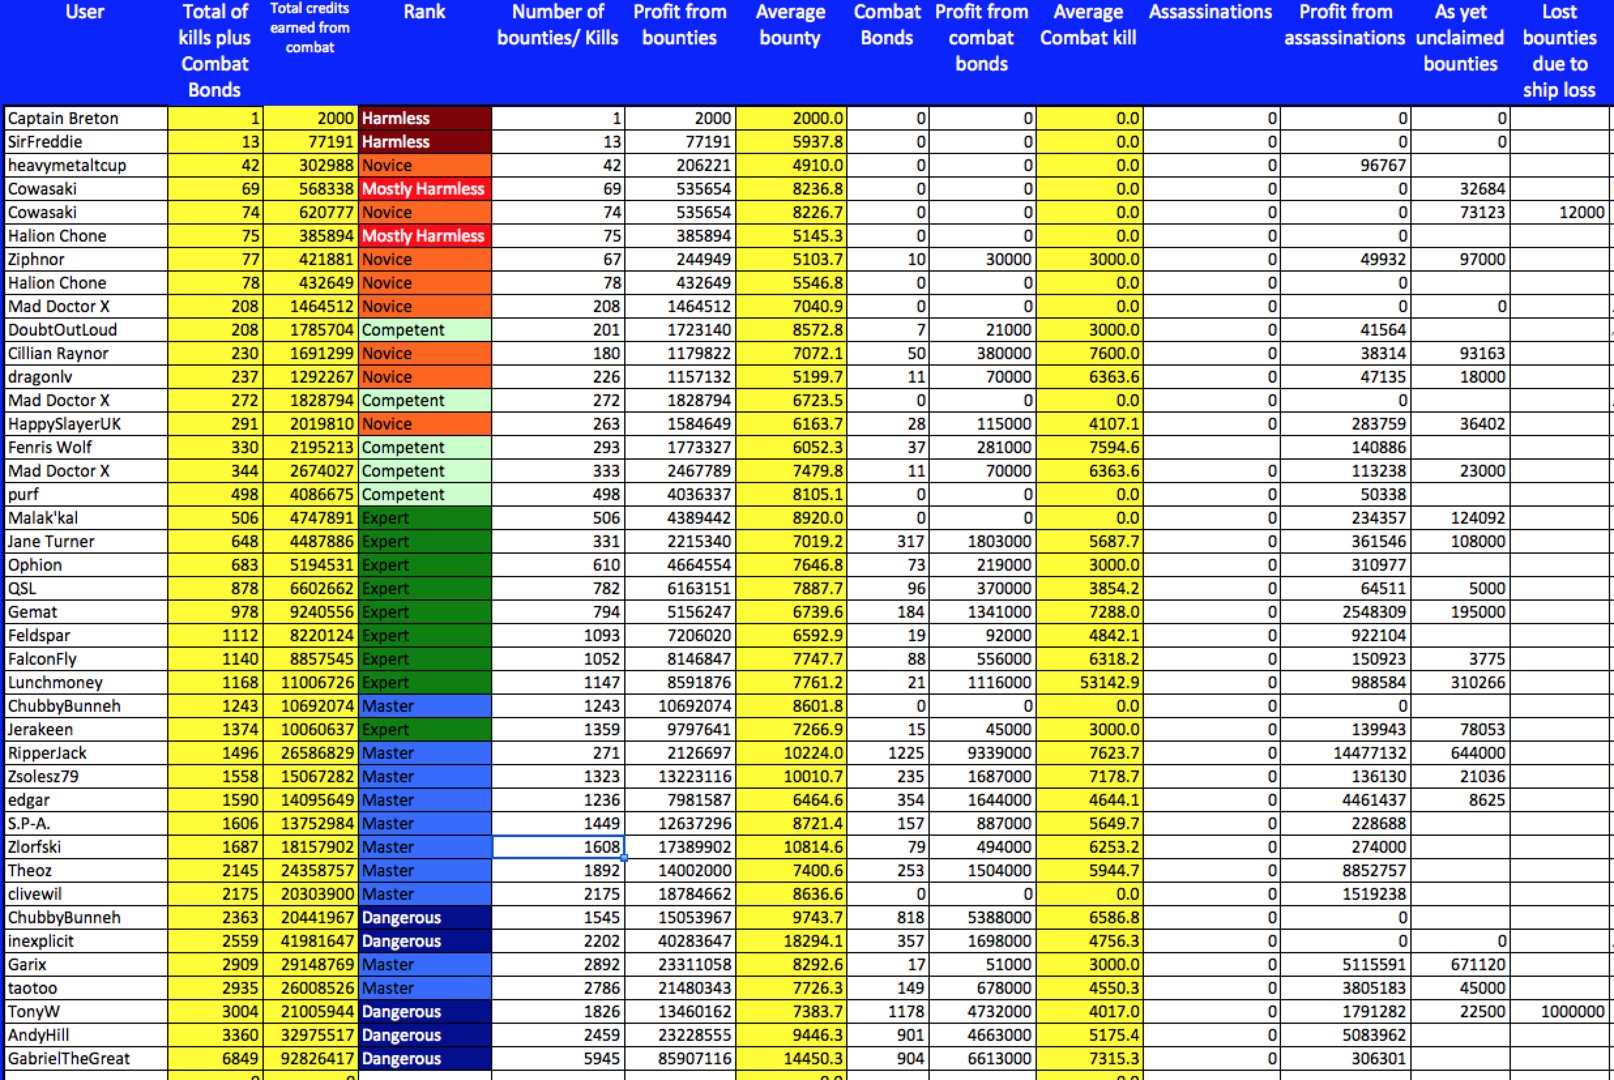1614x1080 pixels.
Task: Select the 'dragonlv' user cell
Action: coord(85,377)
